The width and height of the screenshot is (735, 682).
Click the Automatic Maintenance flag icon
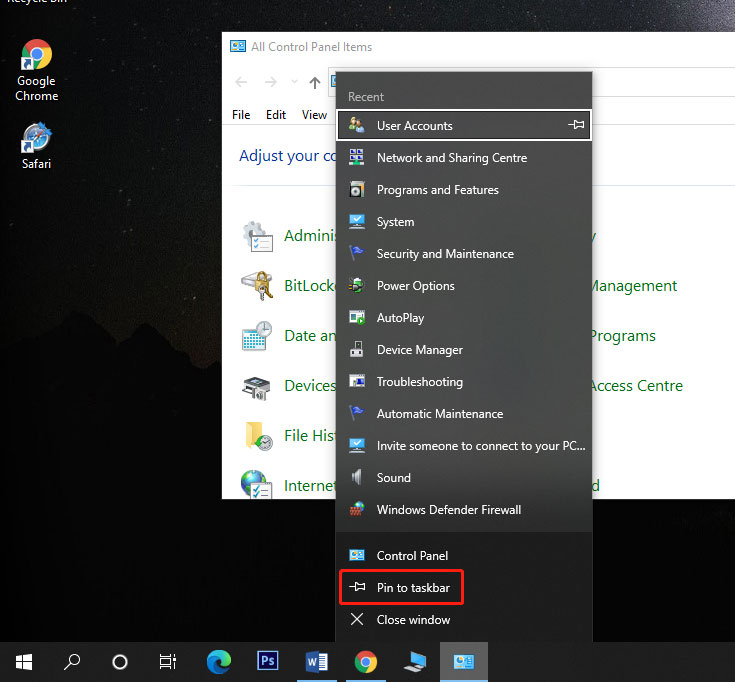pos(357,413)
